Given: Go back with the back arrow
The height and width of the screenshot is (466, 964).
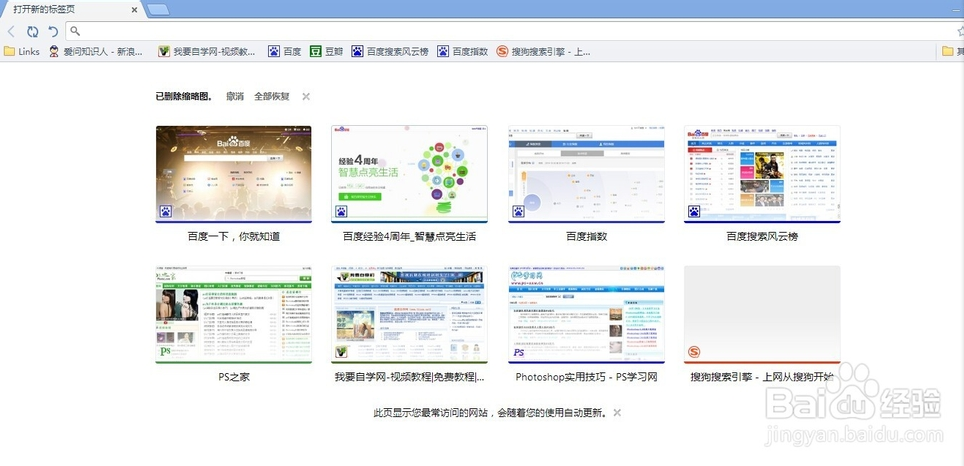Looking at the screenshot, I should pyautogui.click(x=11, y=31).
